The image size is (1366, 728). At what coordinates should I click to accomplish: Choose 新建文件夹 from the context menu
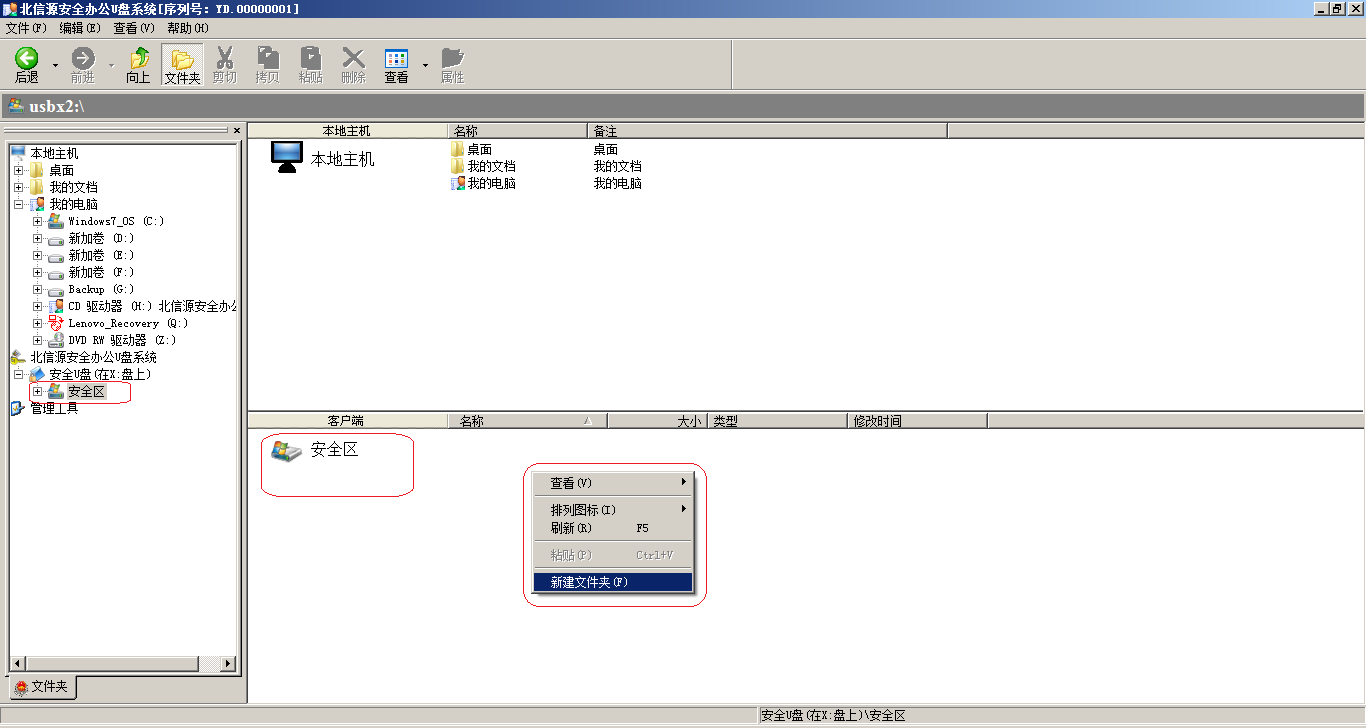click(589, 582)
